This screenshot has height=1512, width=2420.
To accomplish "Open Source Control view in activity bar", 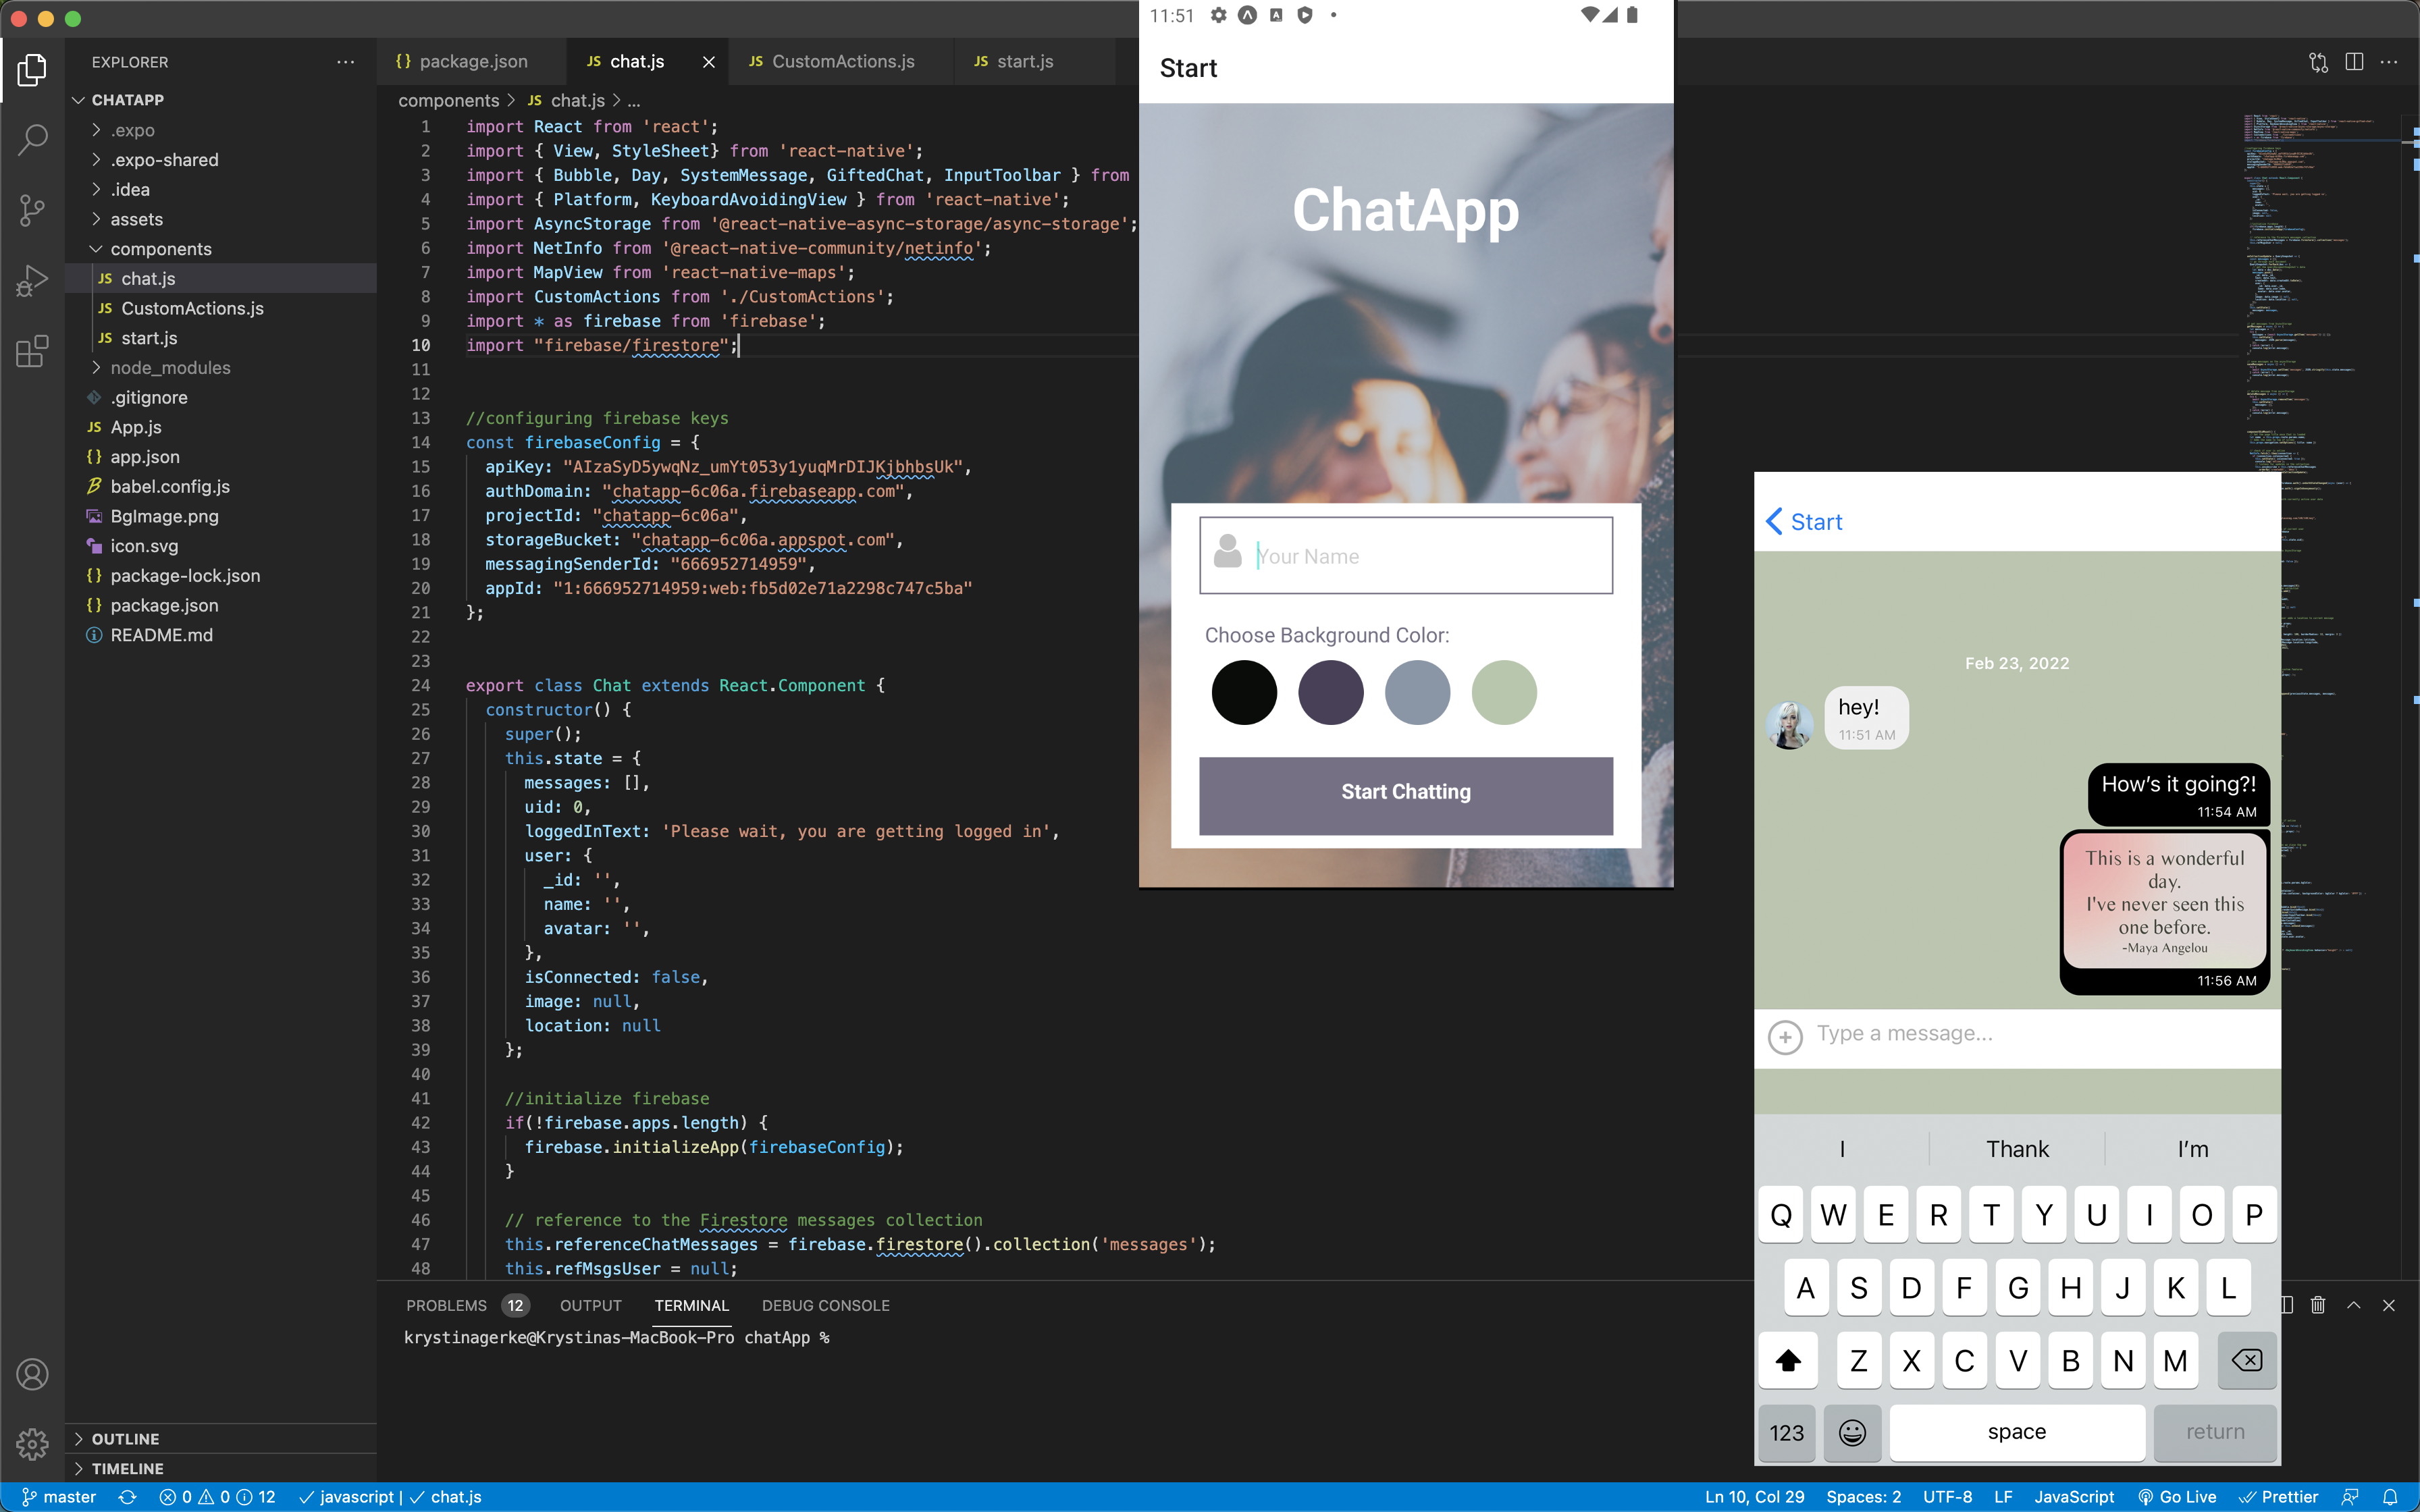I will pyautogui.click(x=32, y=210).
